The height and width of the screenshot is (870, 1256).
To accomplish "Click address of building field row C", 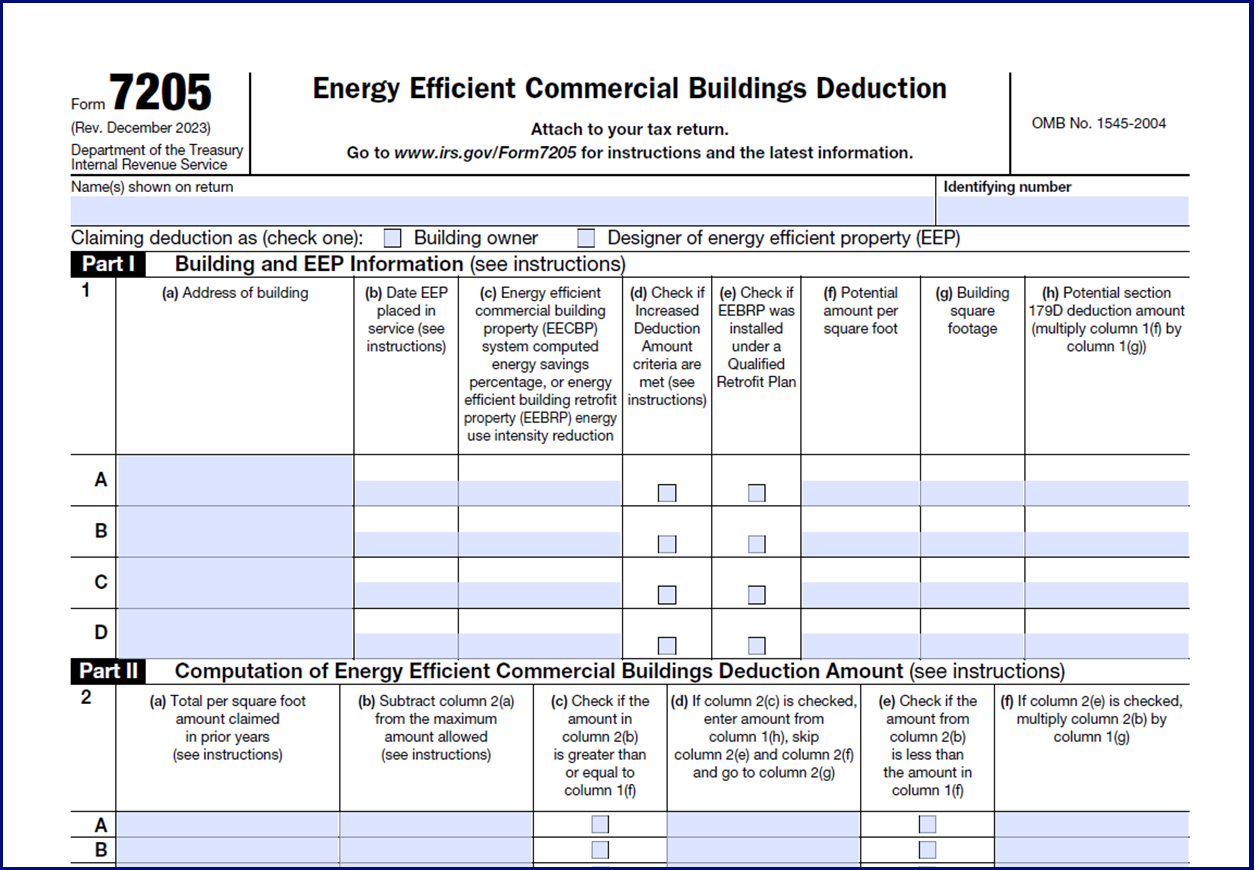I will pos(235,583).
